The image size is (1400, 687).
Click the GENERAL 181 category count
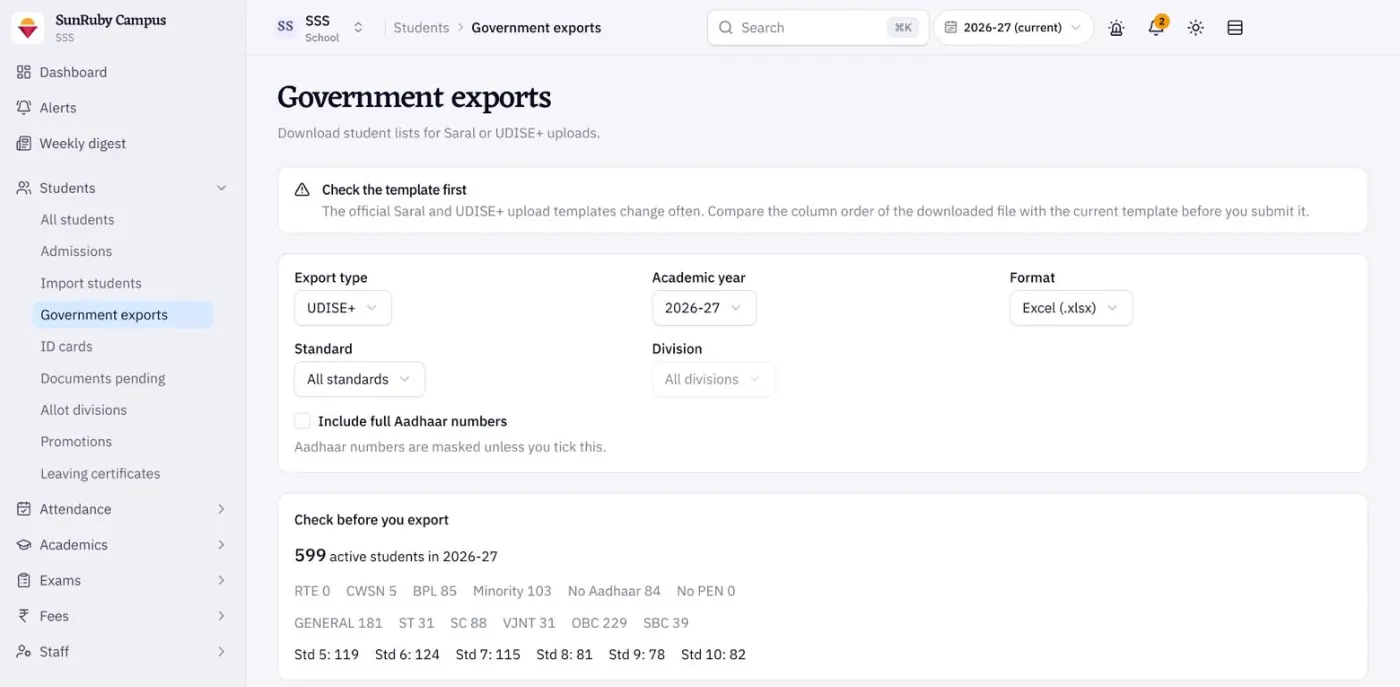click(x=338, y=623)
